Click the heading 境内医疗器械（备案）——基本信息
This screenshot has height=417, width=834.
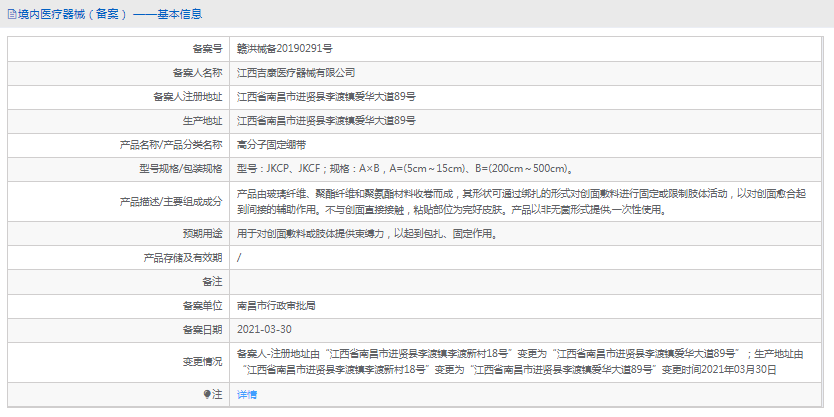[x=110, y=14]
